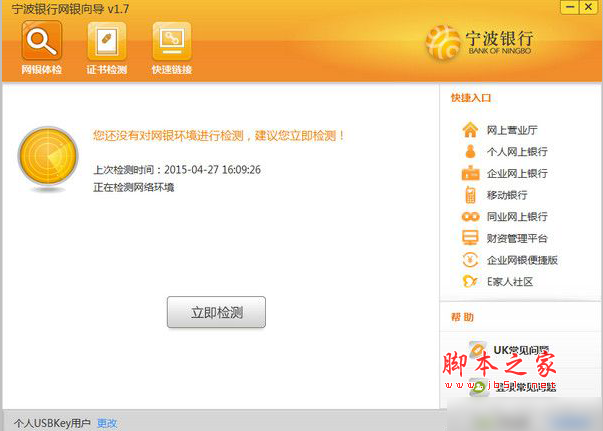Open the 企业网上银行 link
The height and width of the screenshot is (431, 603).
(517, 173)
